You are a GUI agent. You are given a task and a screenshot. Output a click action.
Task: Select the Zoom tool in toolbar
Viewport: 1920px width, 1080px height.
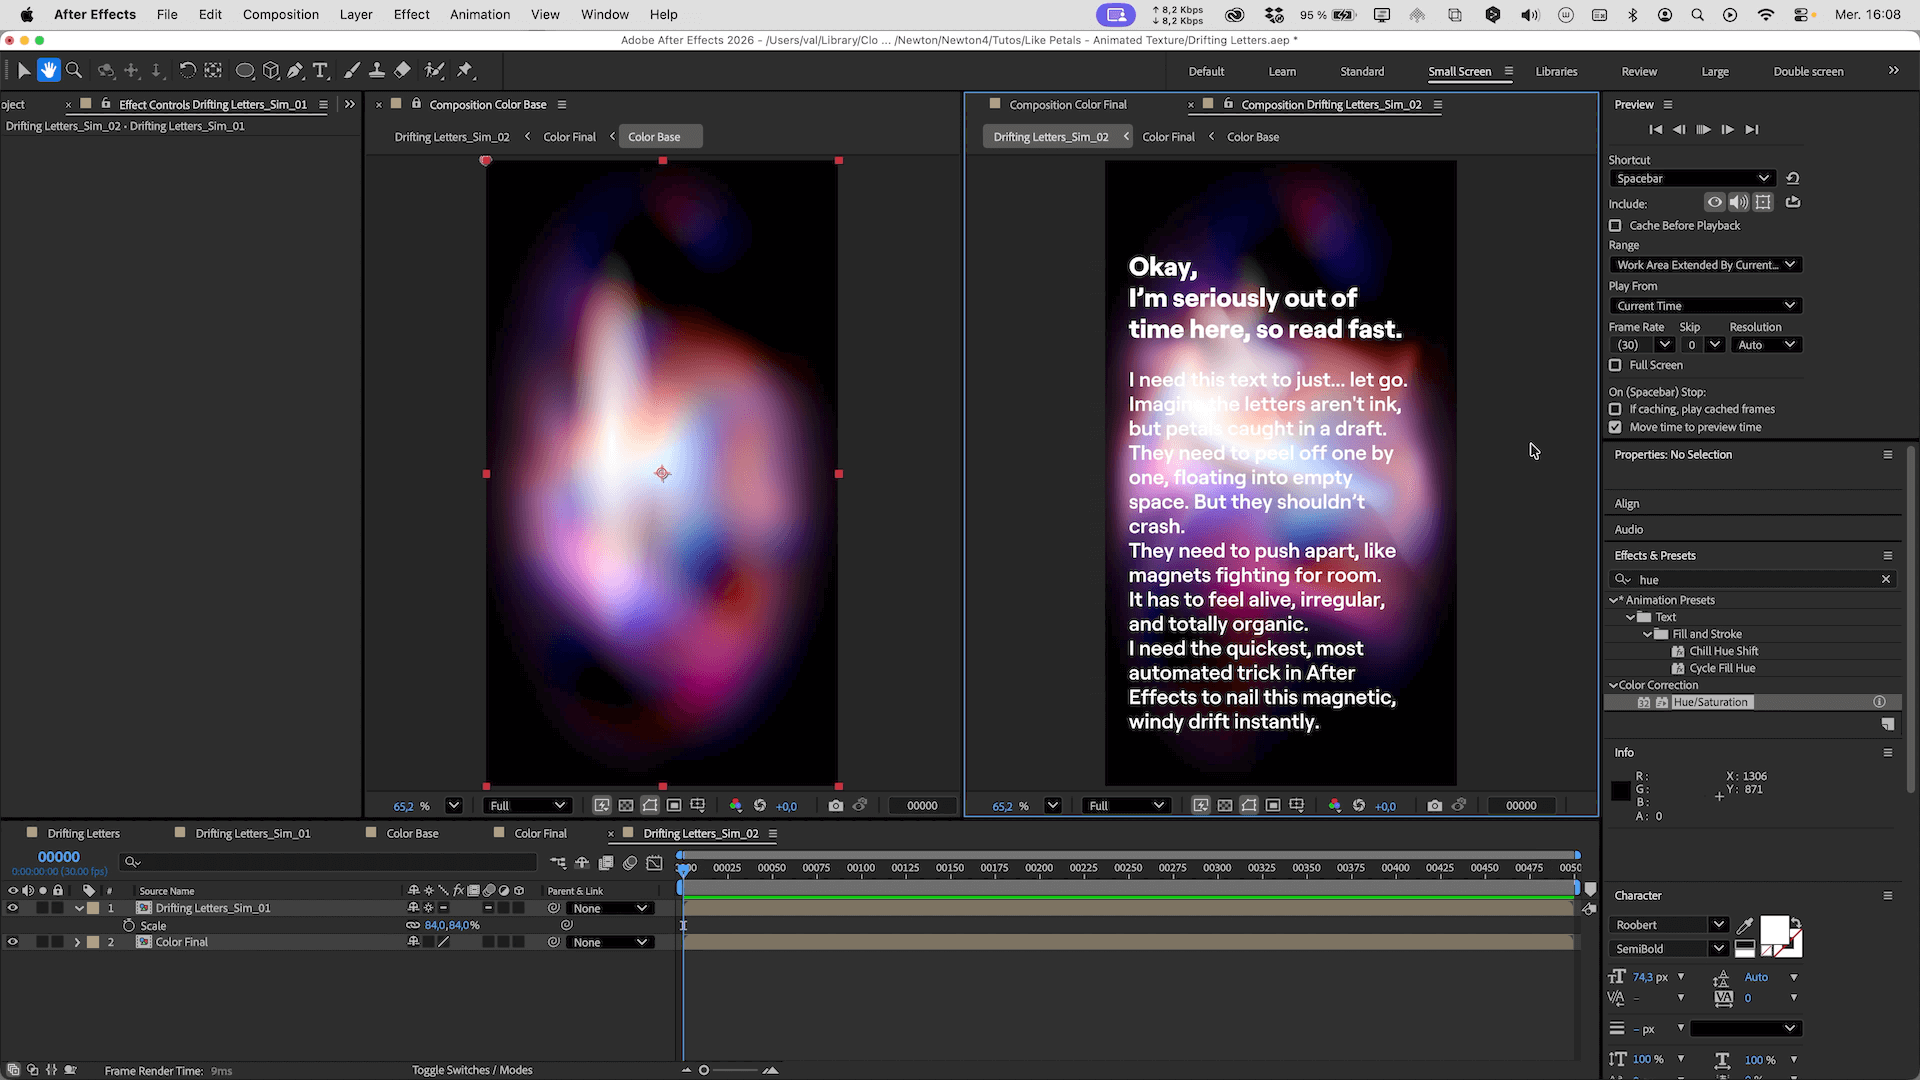tap(74, 71)
